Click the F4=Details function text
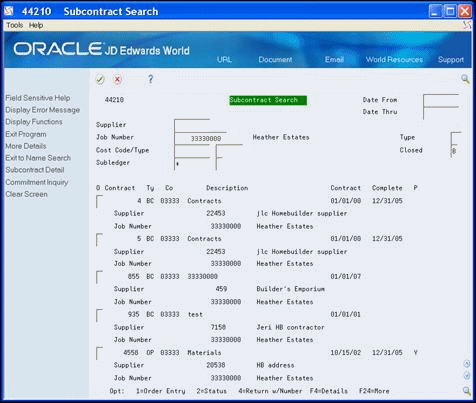476x403 pixels. (x=329, y=391)
